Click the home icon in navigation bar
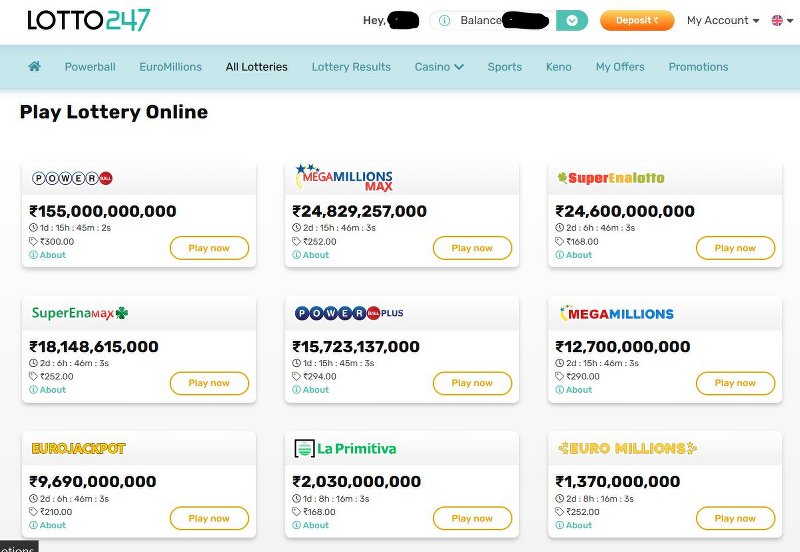 click(35, 67)
